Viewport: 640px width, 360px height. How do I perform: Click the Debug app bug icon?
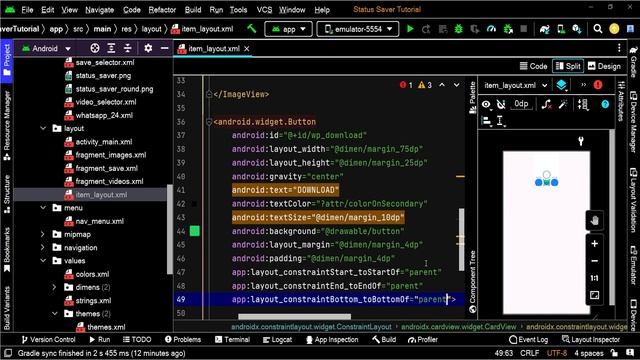[x=458, y=29]
